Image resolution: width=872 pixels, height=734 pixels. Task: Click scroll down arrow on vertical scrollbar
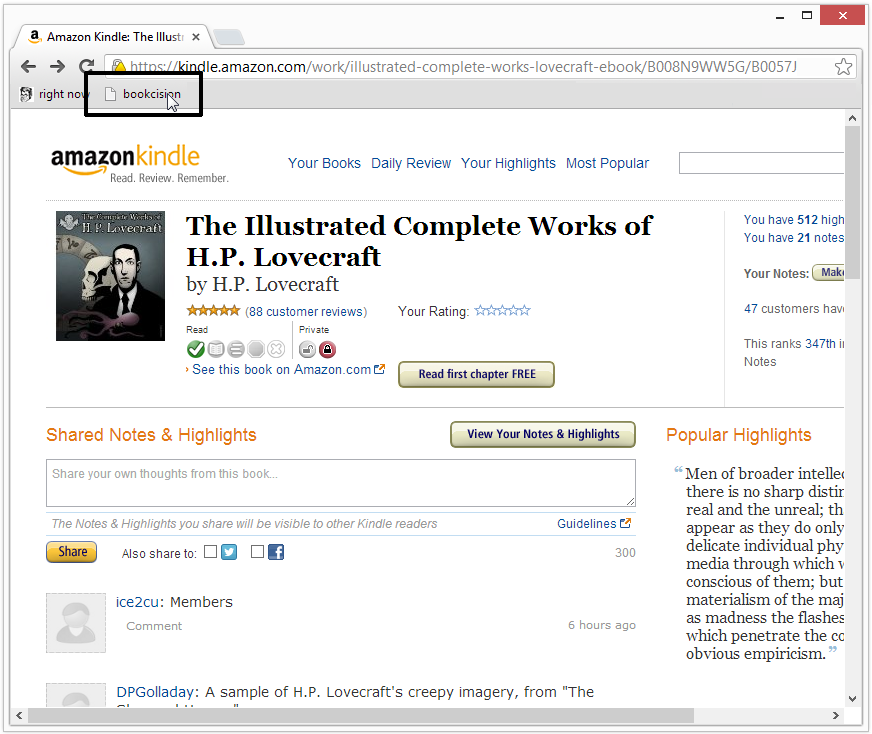pyautogui.click(x=852, y=699)
